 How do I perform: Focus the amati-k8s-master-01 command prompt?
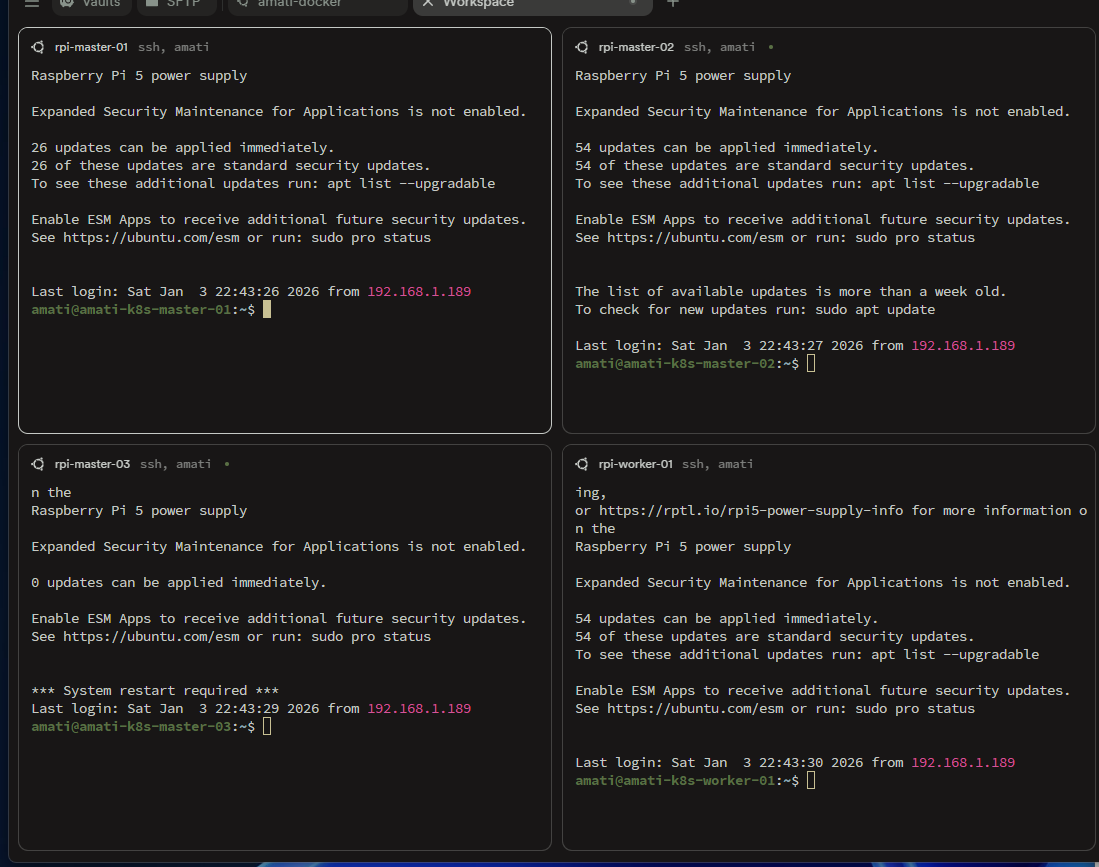click(267, 310)
